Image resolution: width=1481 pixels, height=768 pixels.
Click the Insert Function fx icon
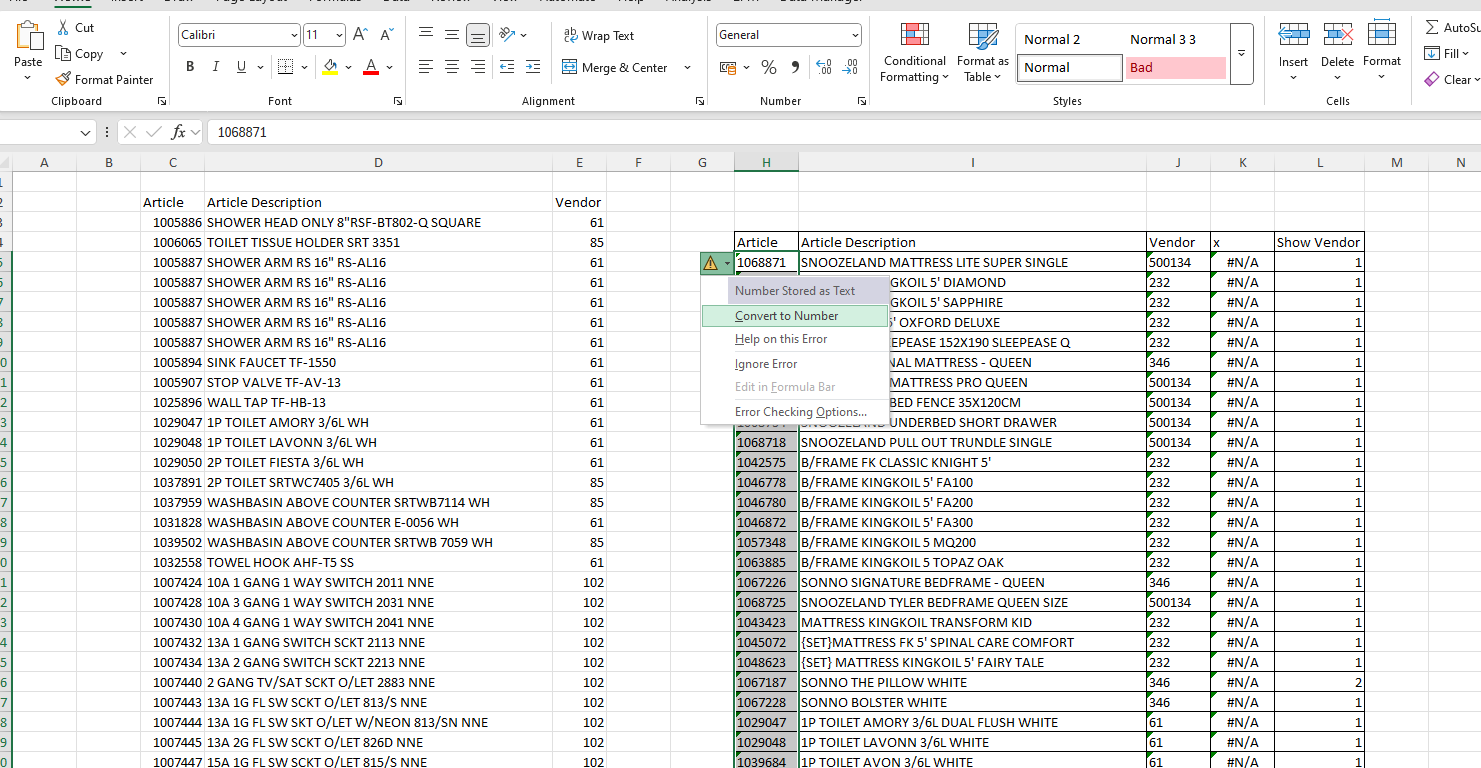179,132
